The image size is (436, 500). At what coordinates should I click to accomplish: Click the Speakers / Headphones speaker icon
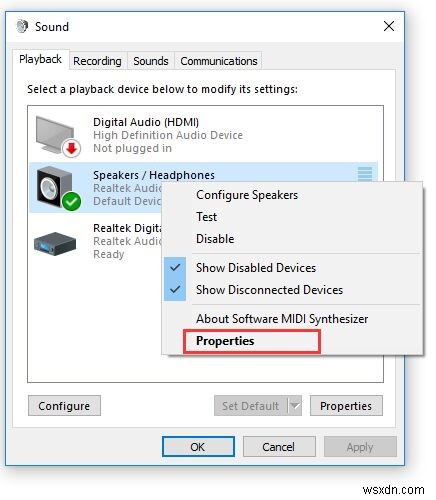pos(58,189)
